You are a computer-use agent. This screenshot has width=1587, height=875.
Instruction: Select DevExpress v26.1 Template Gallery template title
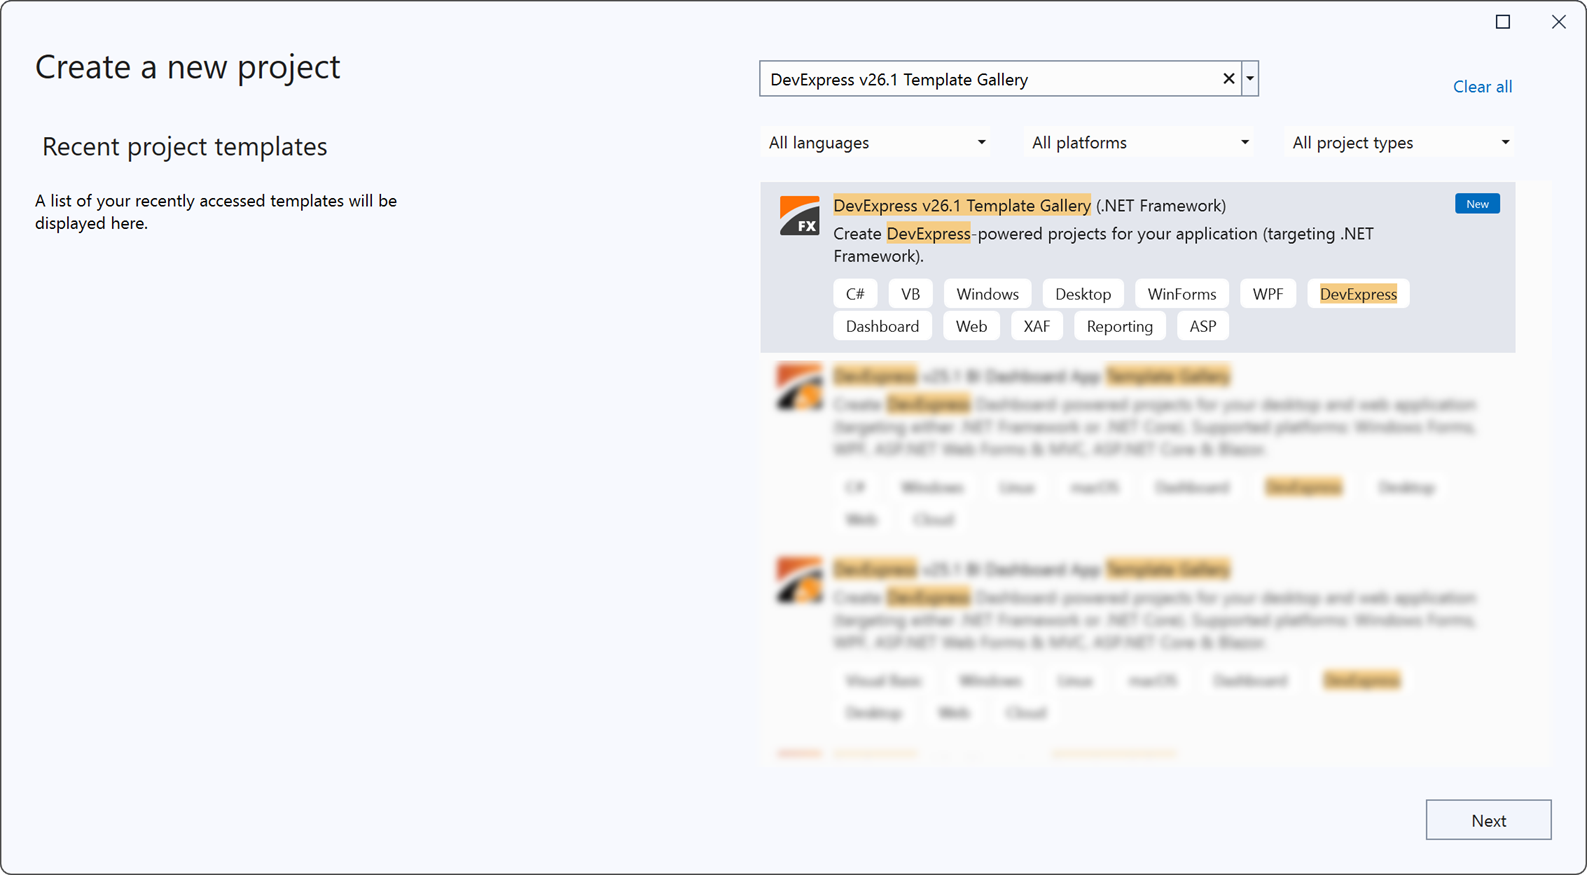(x=1029, y=205)
